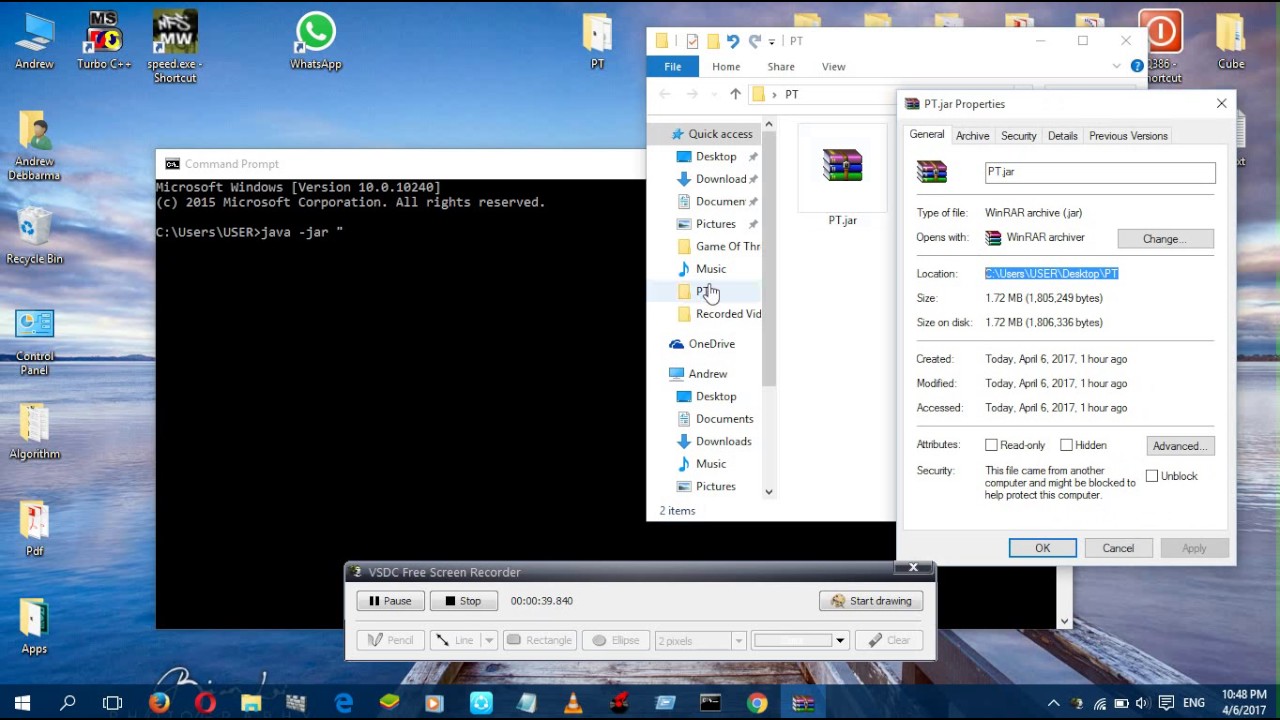Click the PT.jar filename input field

pos(1100,172)
